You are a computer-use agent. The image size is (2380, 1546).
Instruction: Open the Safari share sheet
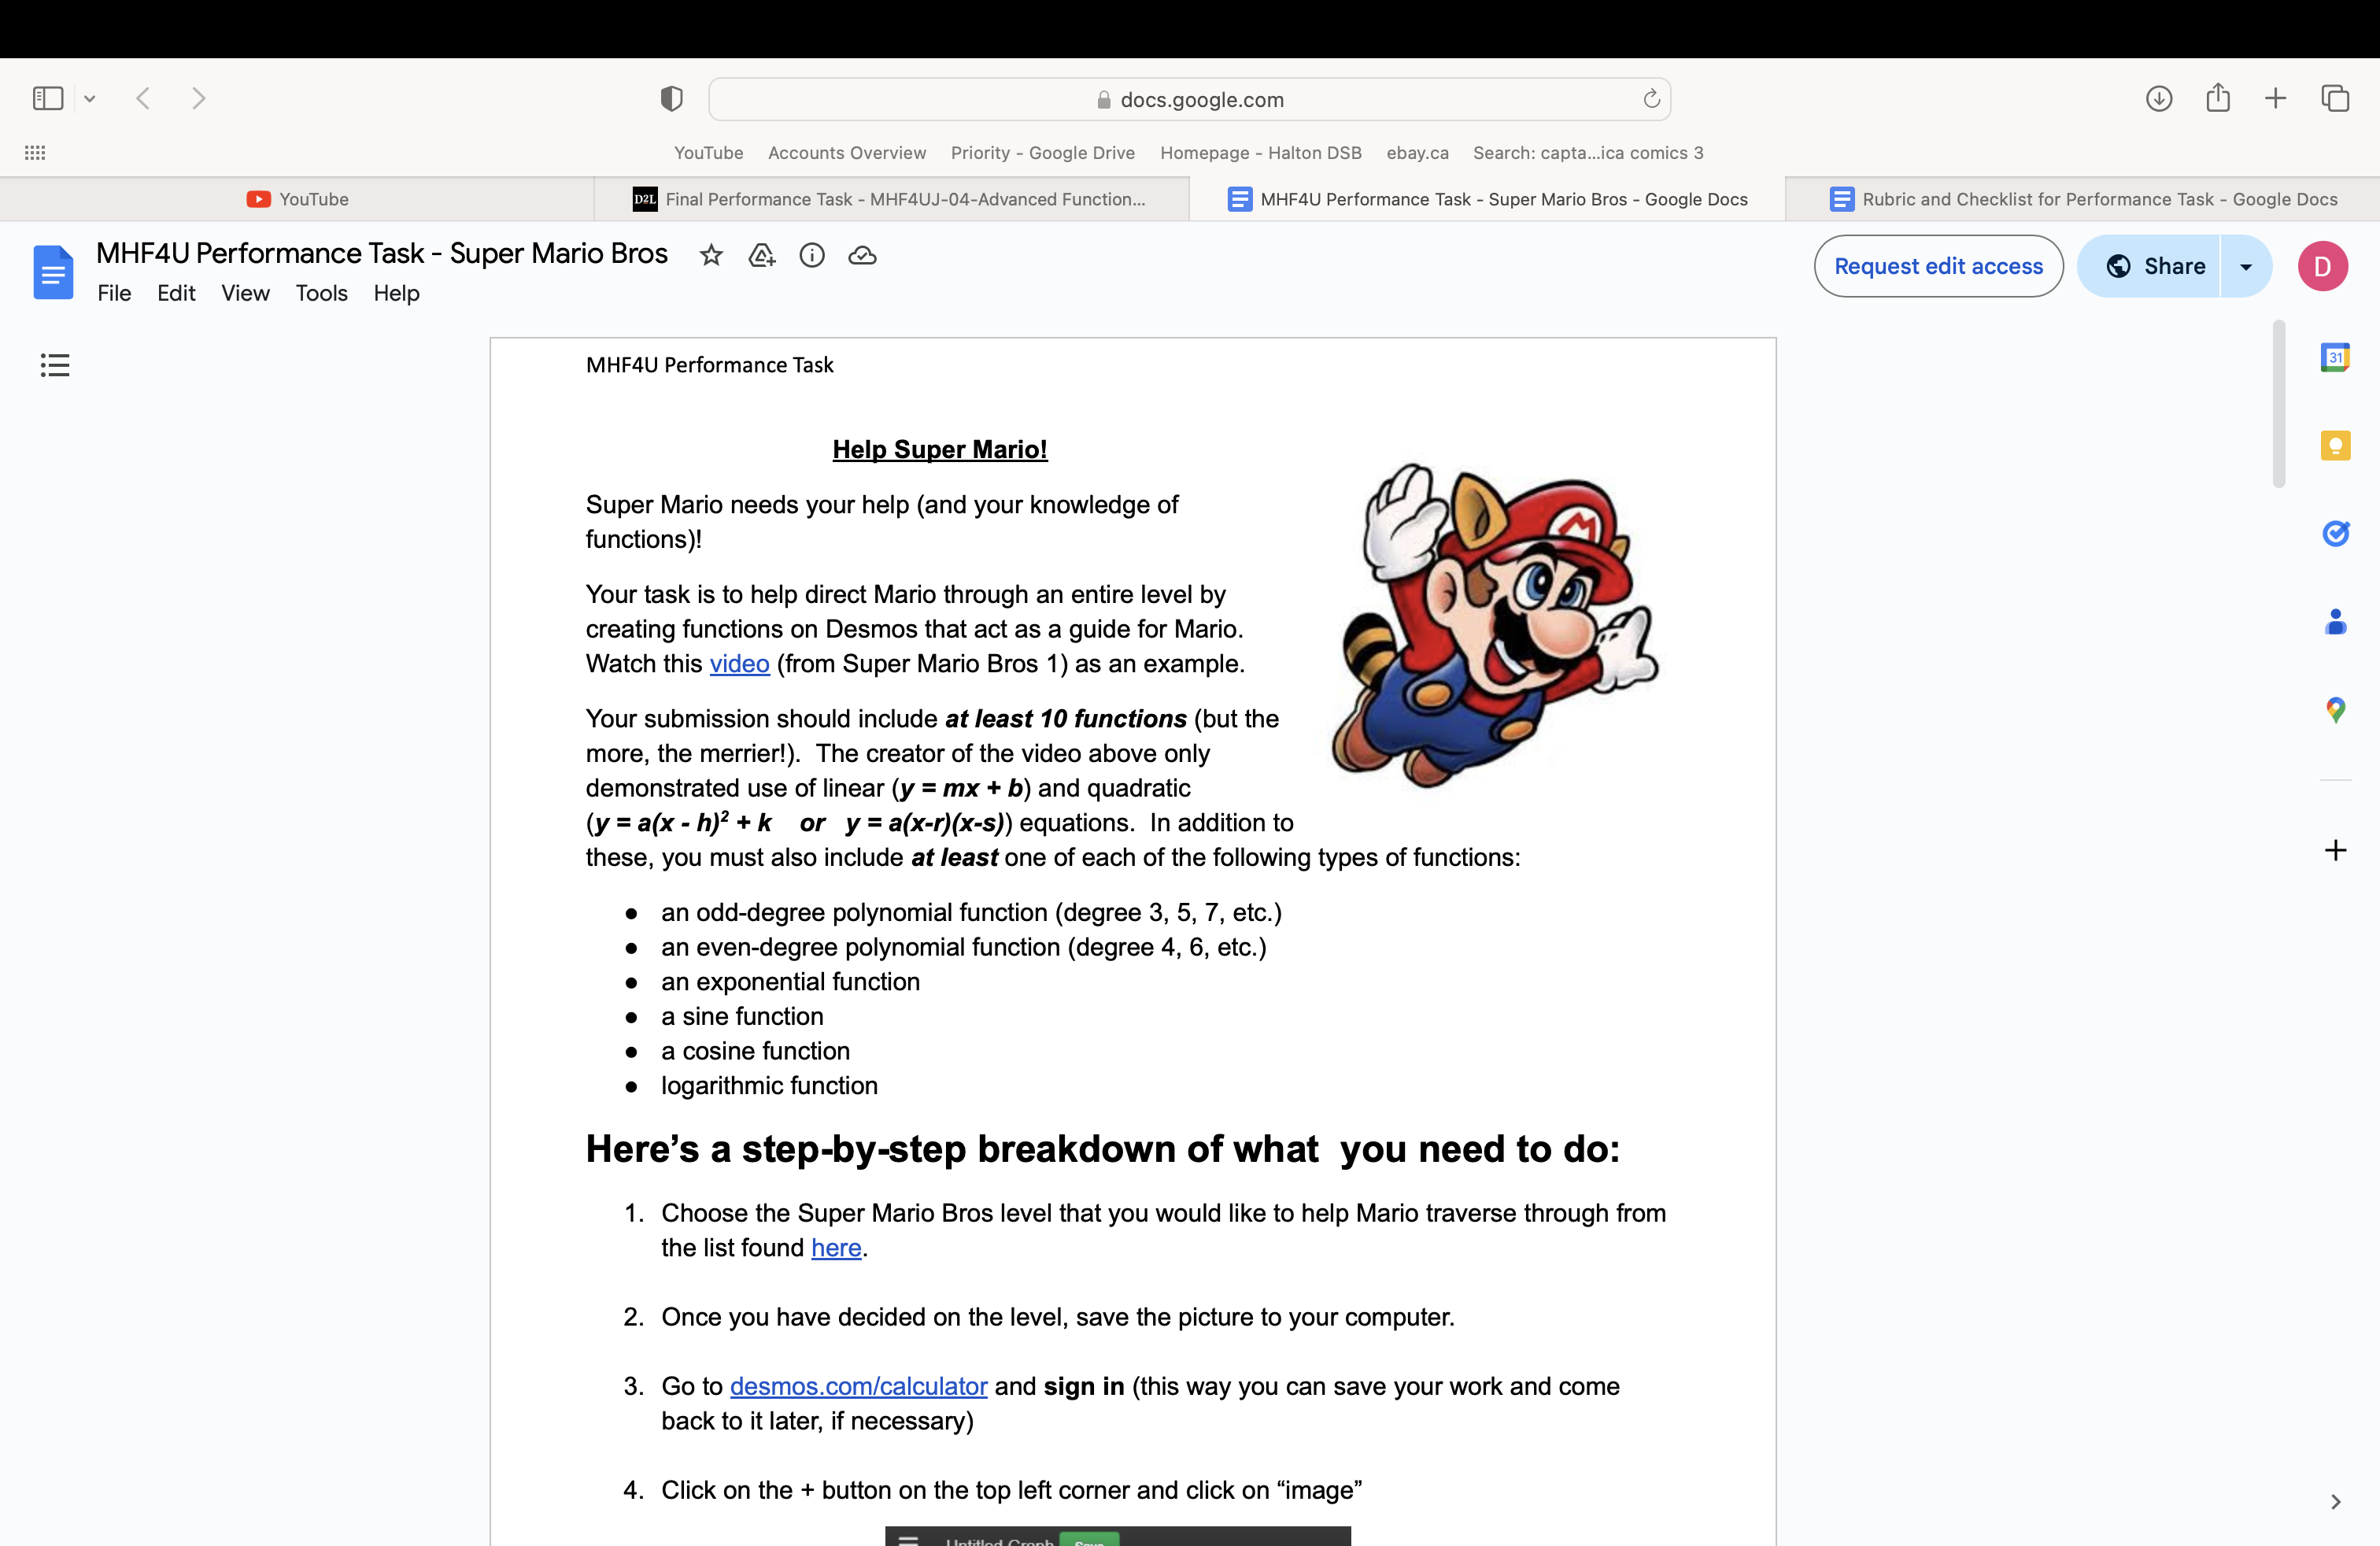click(2218, 98)
